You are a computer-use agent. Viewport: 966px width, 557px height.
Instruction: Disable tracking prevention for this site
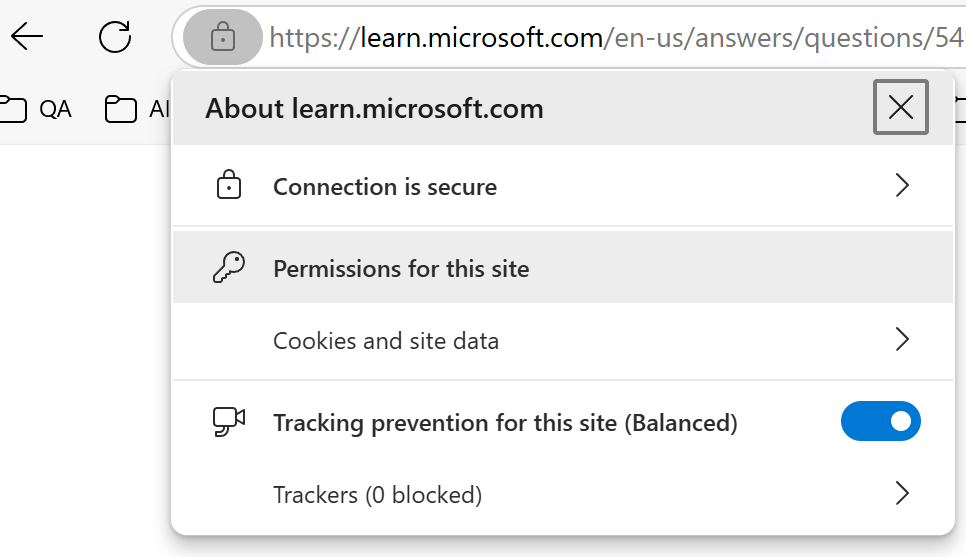point(880,422)
